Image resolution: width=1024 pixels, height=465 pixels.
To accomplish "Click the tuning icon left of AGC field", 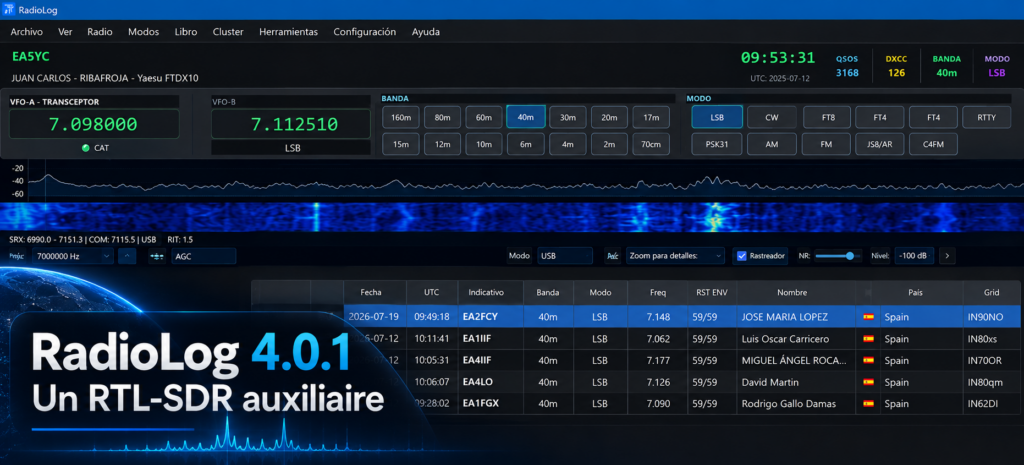I will pyautogui.click(x=157, y=257).
